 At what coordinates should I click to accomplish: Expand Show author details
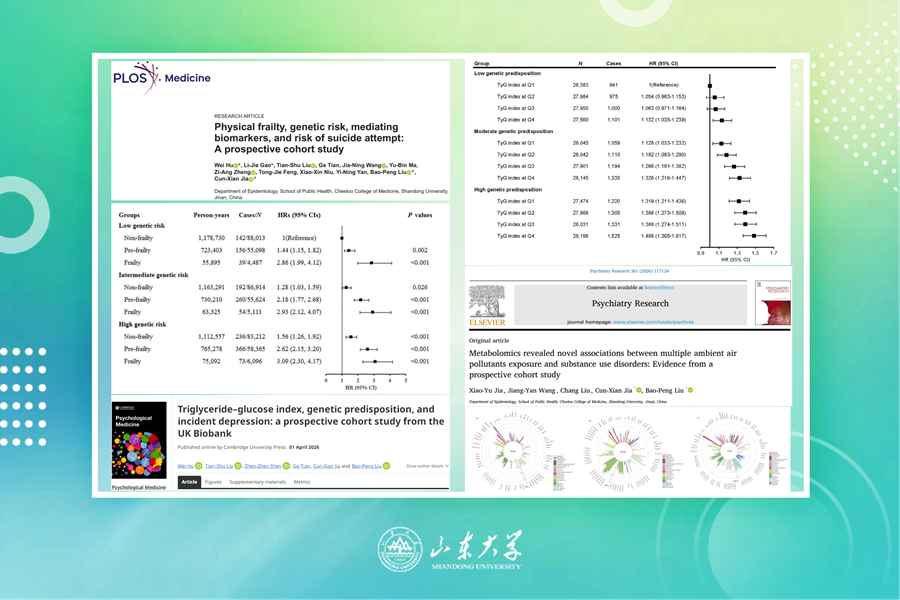tap(427, 466)
